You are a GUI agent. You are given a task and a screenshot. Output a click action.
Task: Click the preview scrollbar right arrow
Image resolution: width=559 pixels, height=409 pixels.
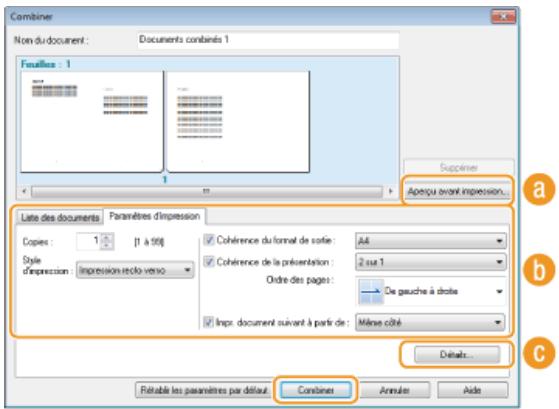click(390, 191)
